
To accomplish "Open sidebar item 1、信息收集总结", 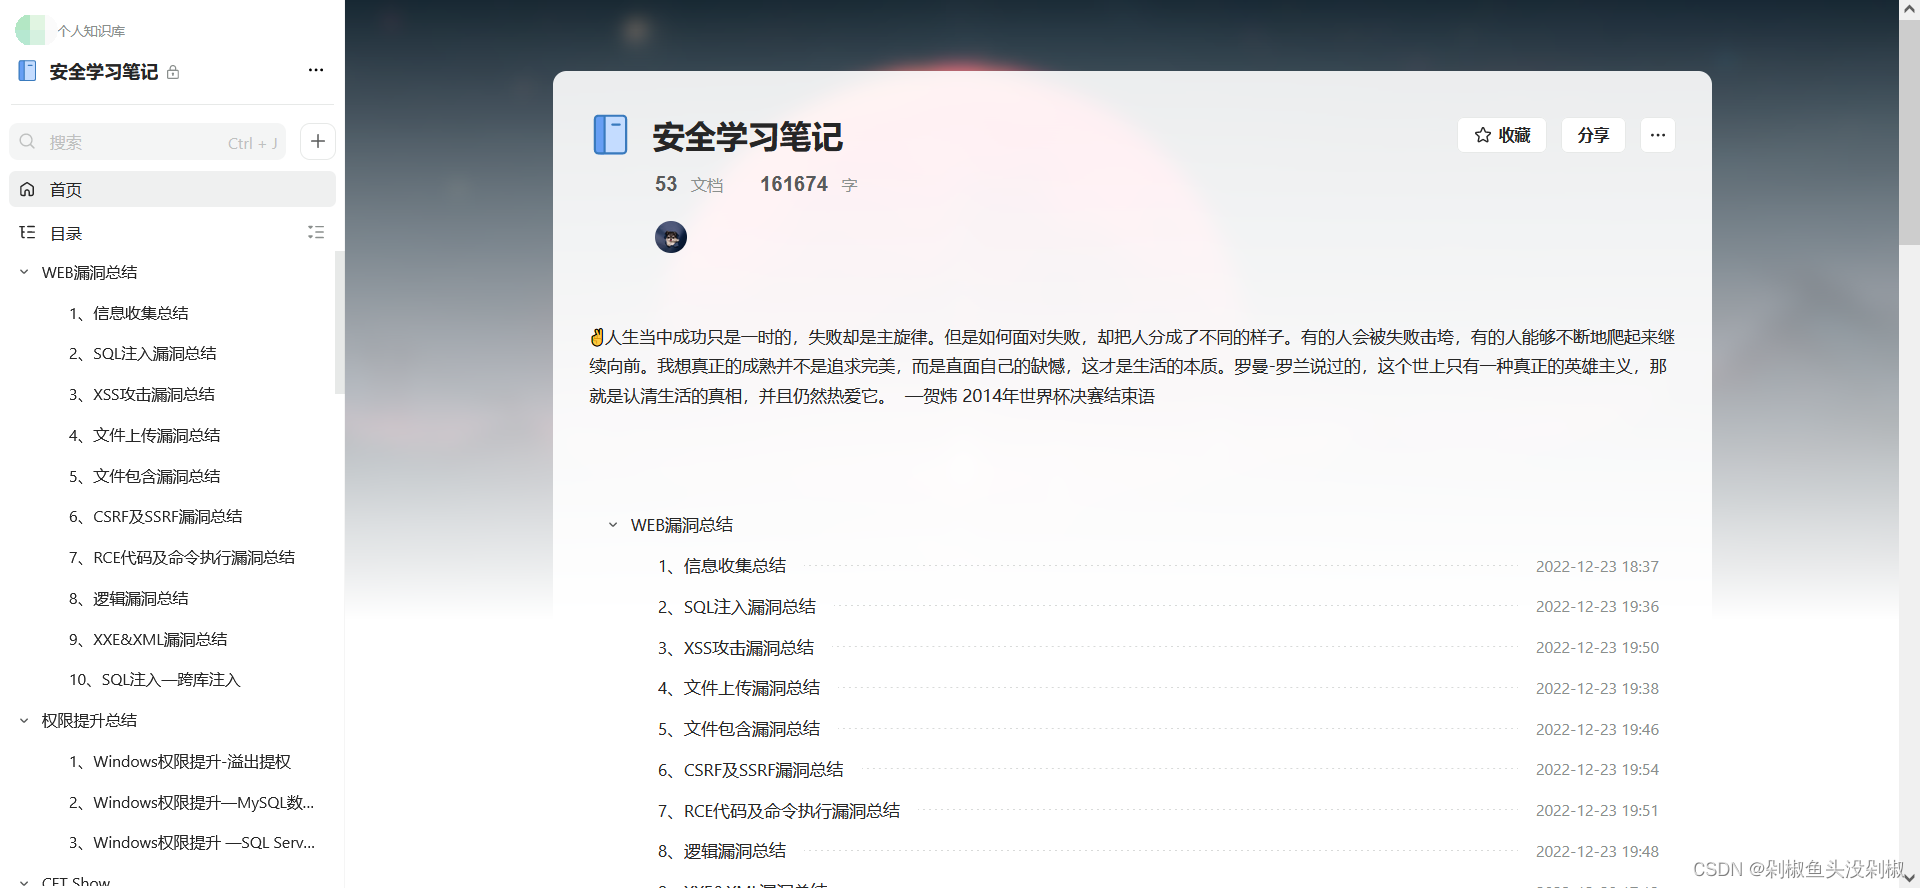I will (x=129, y=313).
